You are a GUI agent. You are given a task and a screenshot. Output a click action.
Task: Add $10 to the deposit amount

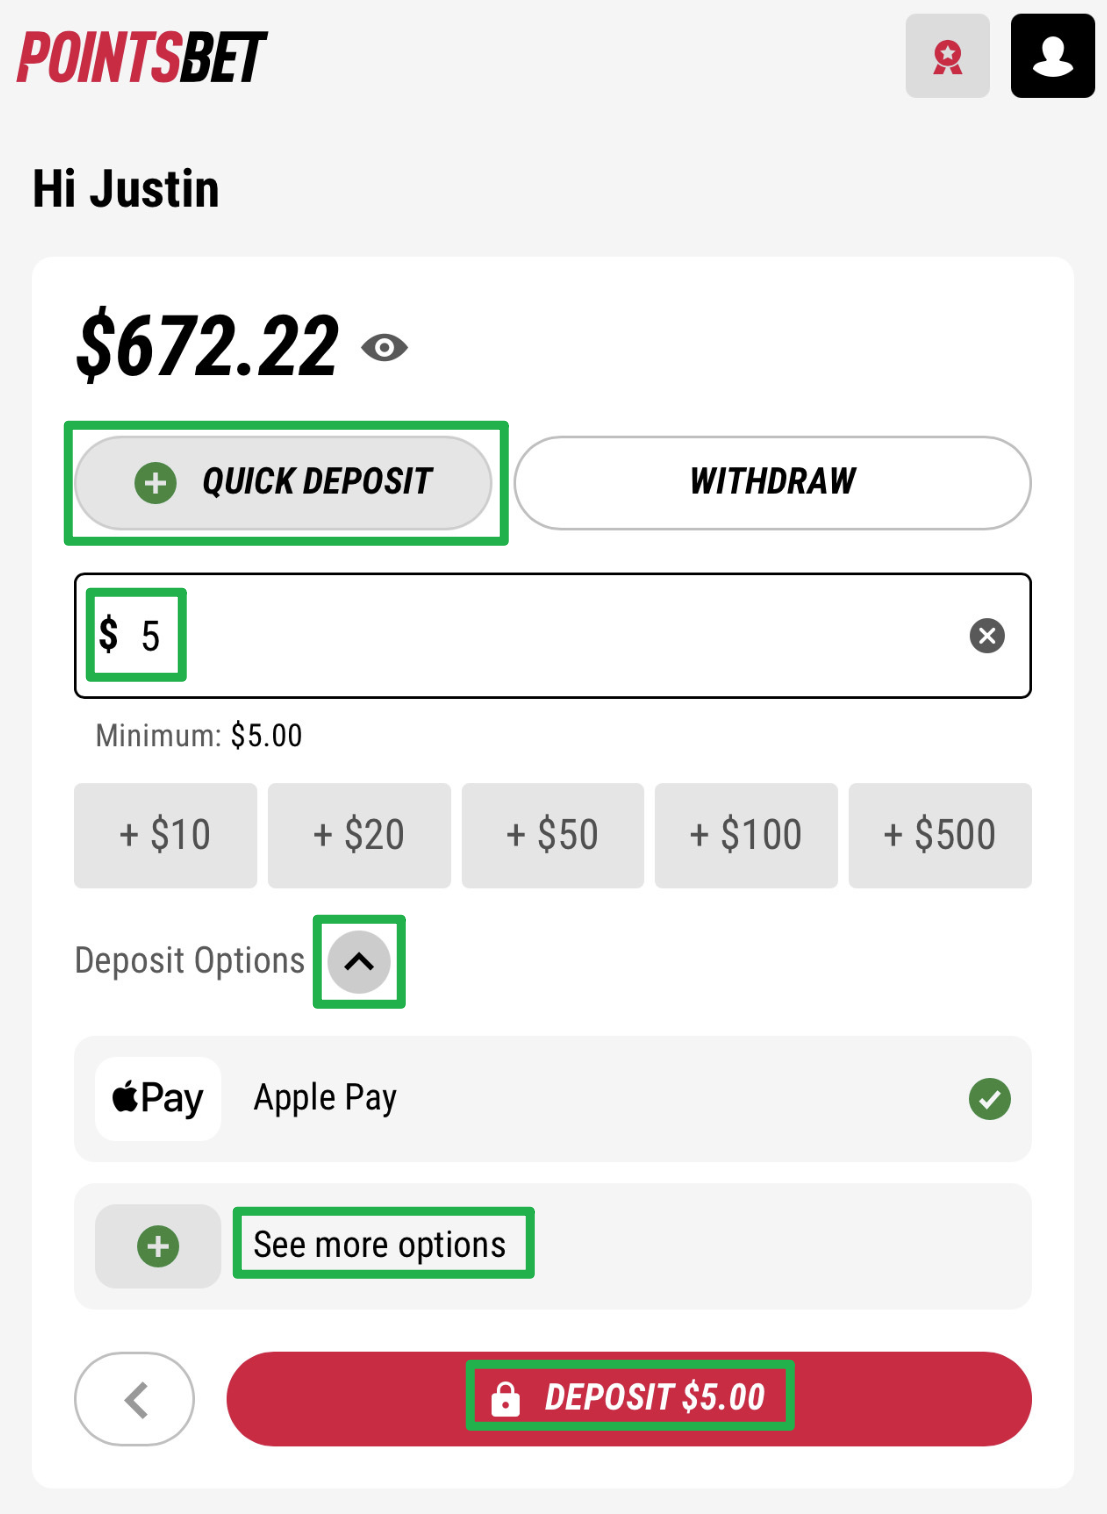pos(165,835)
